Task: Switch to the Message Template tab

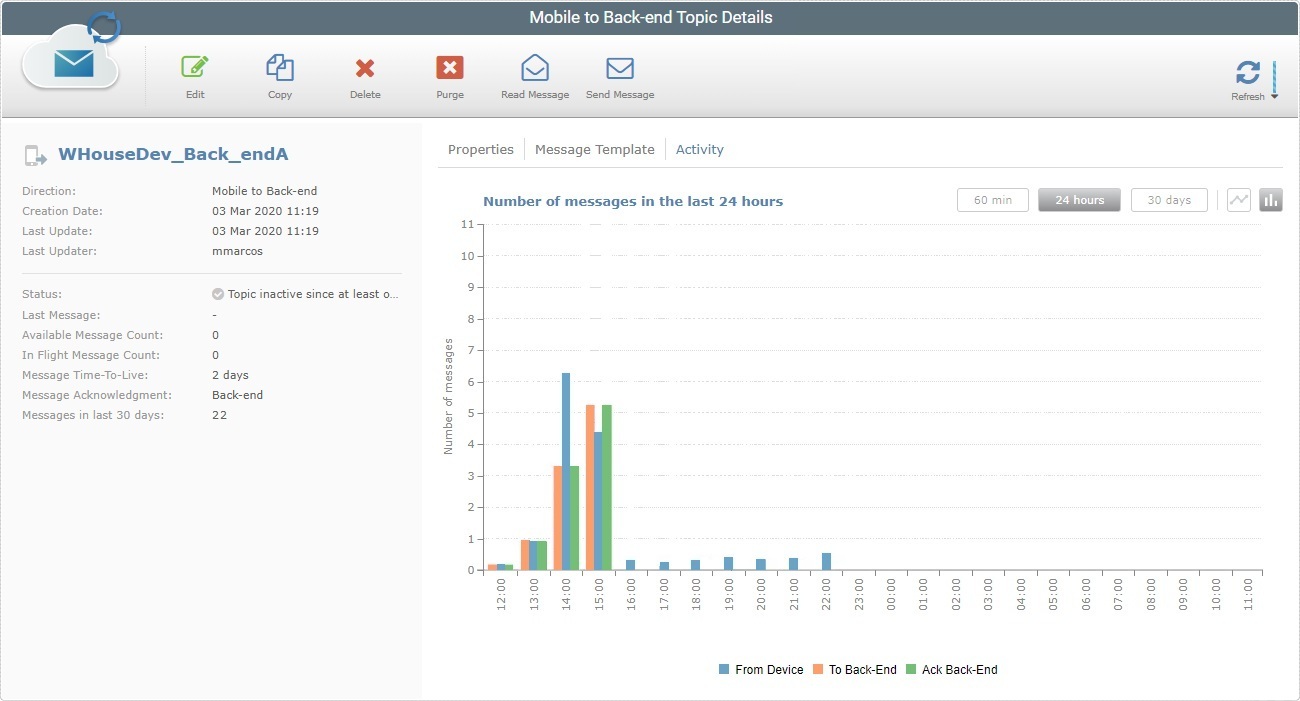Action: tap(595, 149)
